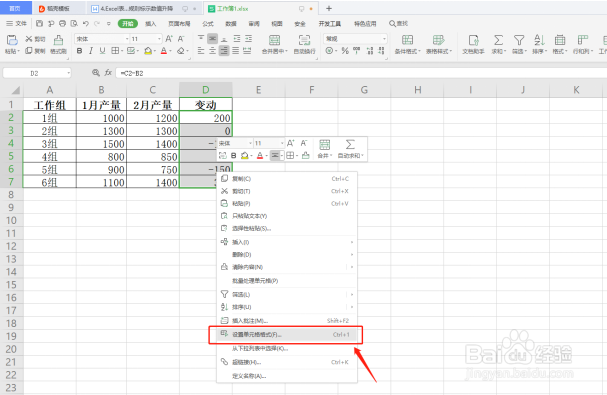Screen dimensions: 607x395
Task: Expand the Insert (插入) submenu in context menu
Action: click(287, 242)
